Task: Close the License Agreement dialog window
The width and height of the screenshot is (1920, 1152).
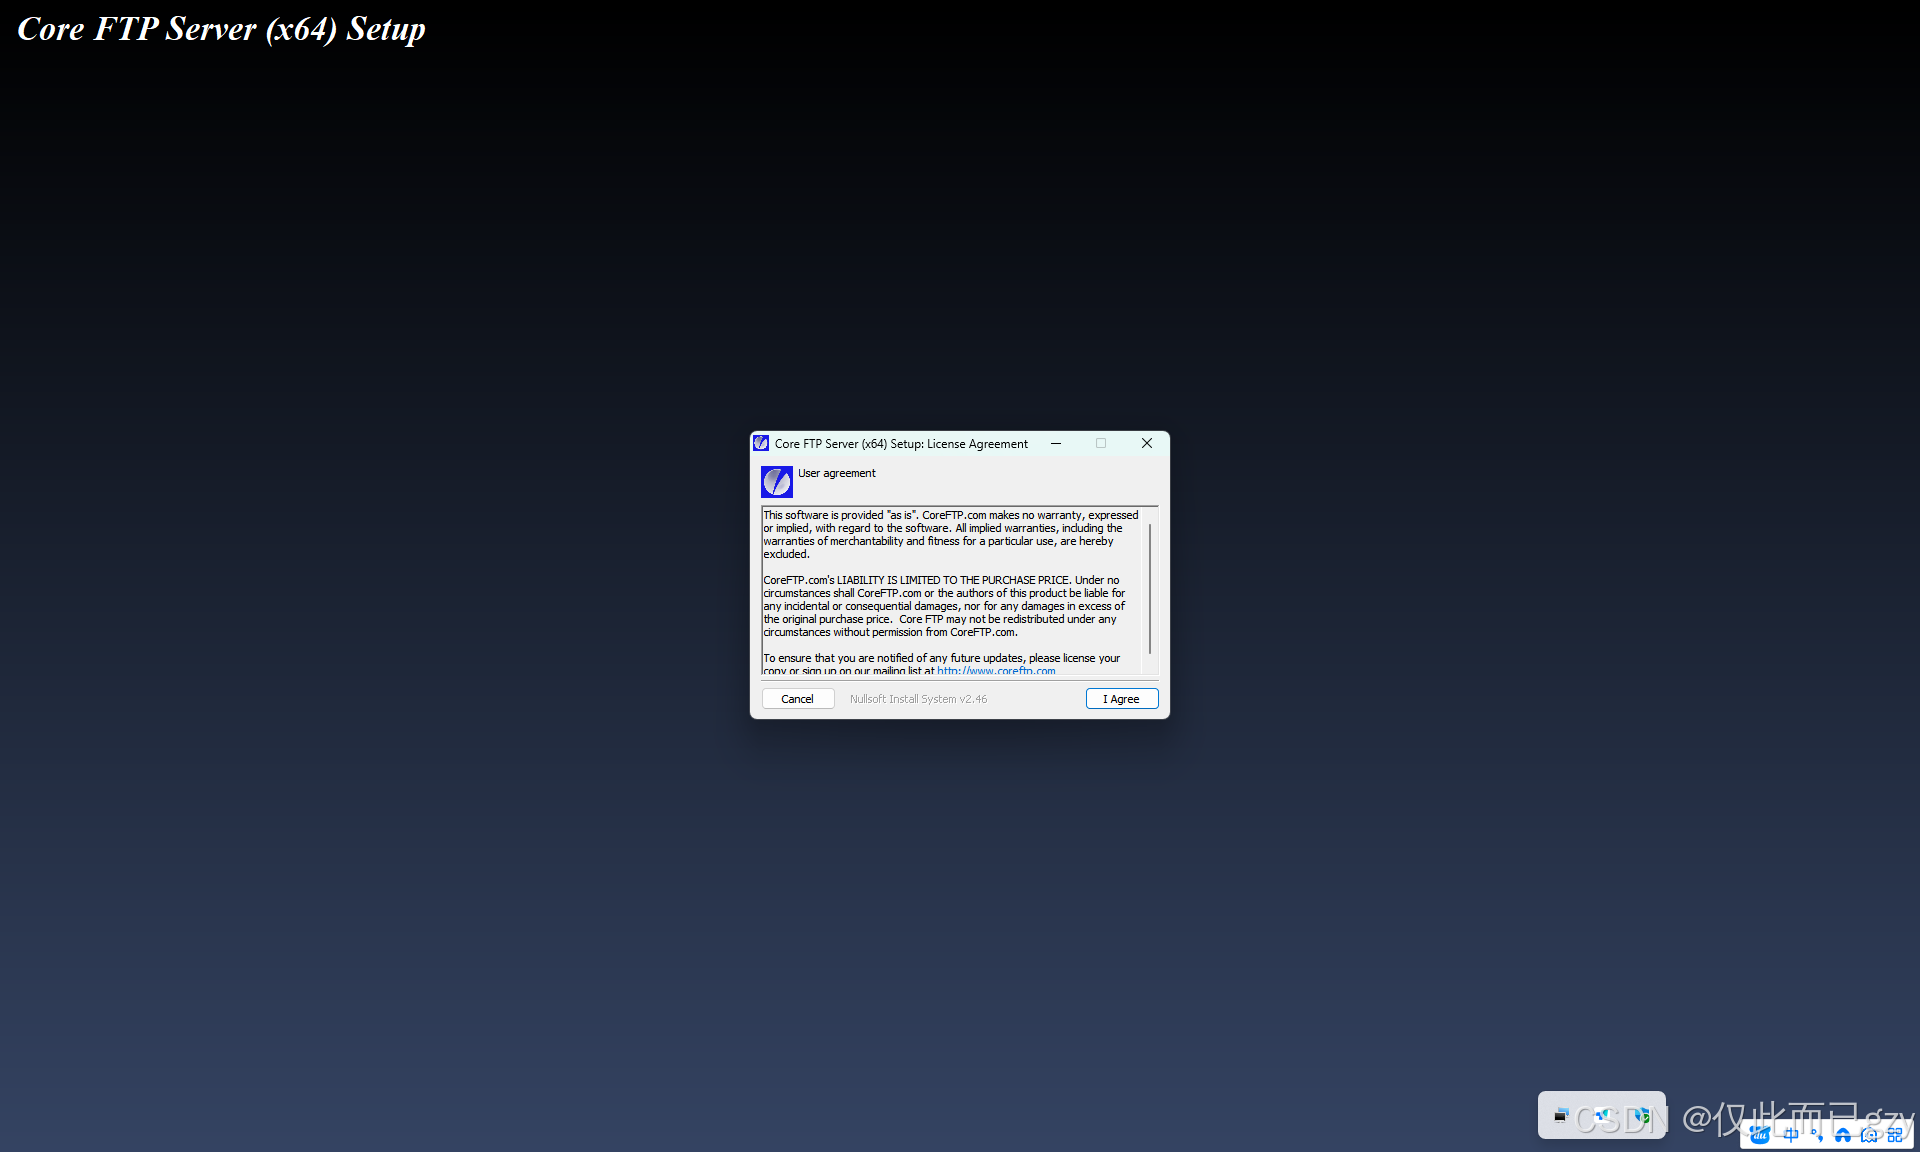Action: tap(1147, 443)
